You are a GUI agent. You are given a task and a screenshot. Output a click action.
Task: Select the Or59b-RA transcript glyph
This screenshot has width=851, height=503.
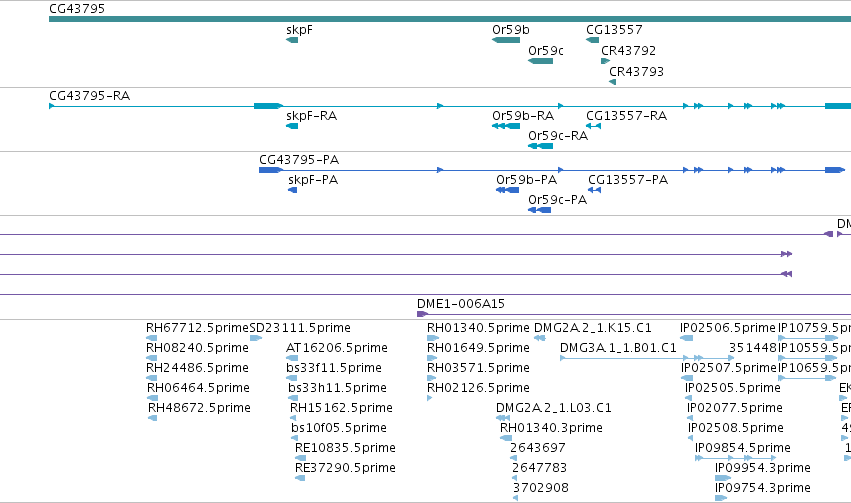point(506,126)
